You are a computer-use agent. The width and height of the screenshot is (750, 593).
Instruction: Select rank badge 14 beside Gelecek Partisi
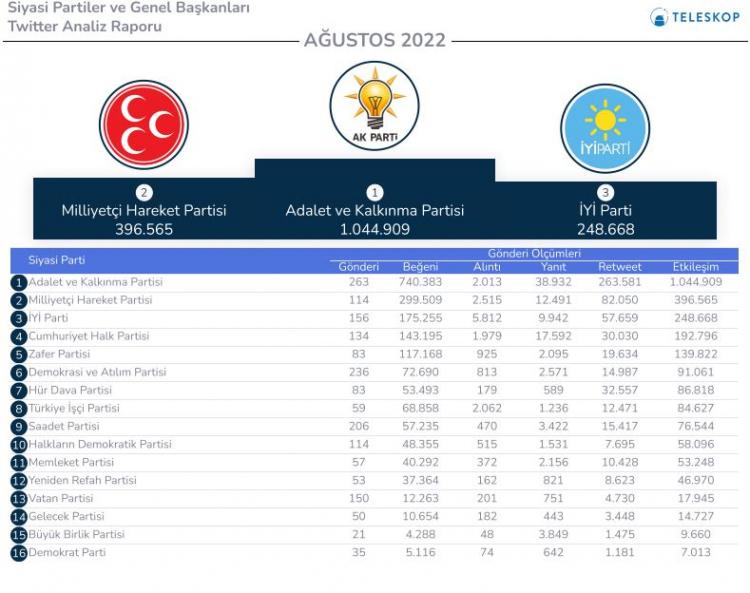19,517
